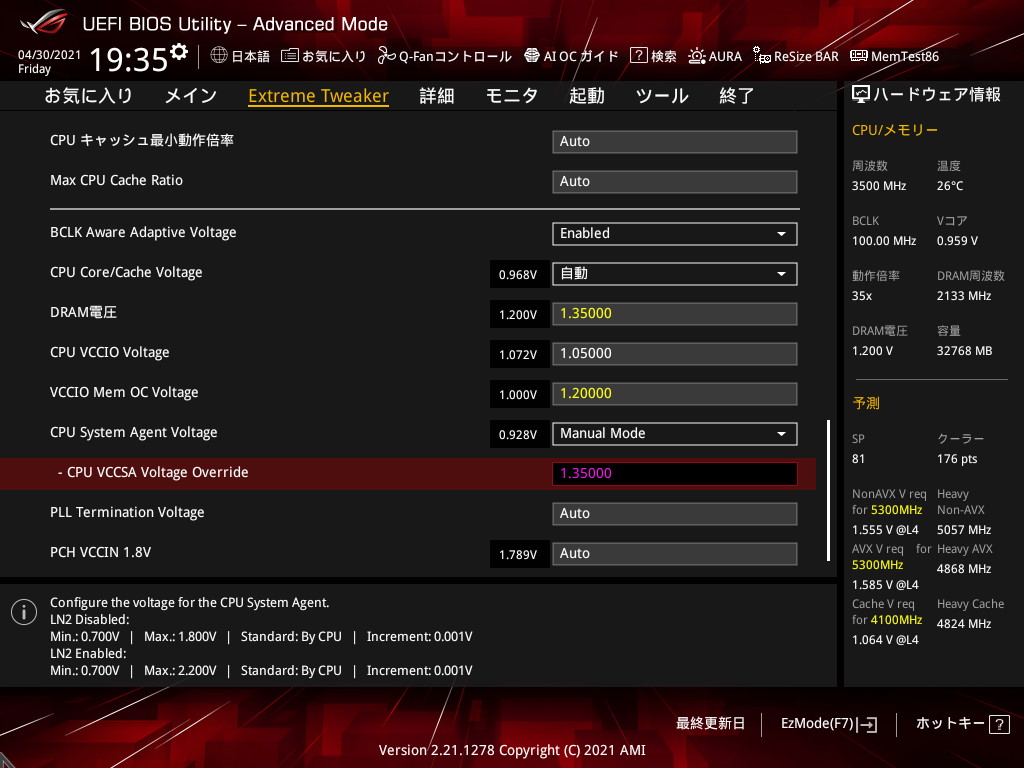
Task: Click the search question mark icon
Action: click(638, 56)
